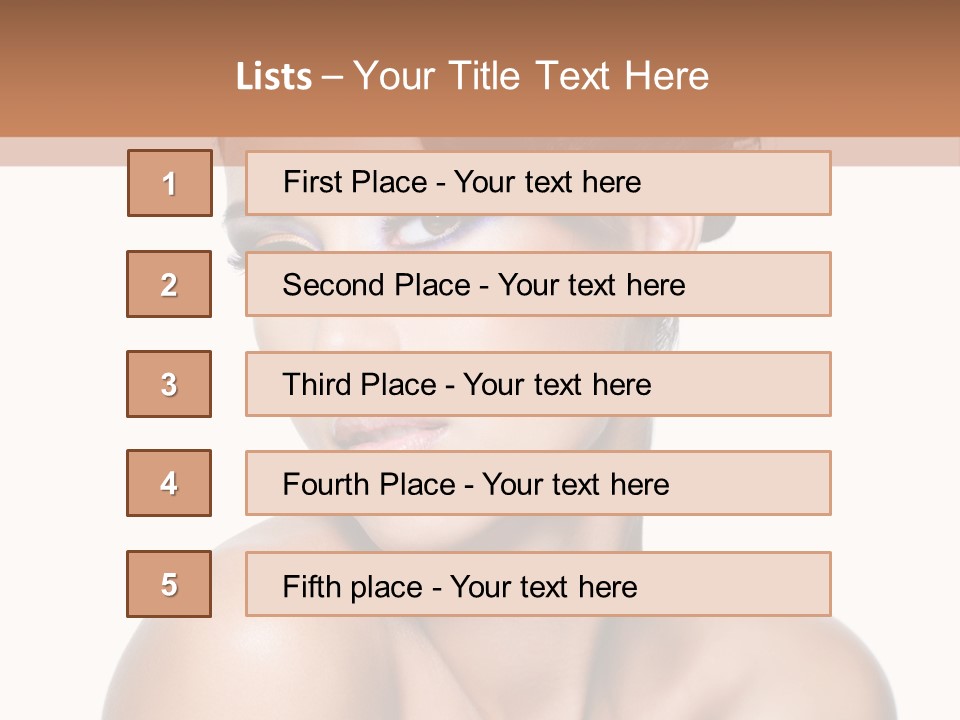Image resolution: width=960 pixels, height=720 pixels.
Task: Click the pale strip right of First Place box
Action: point(895,151)
